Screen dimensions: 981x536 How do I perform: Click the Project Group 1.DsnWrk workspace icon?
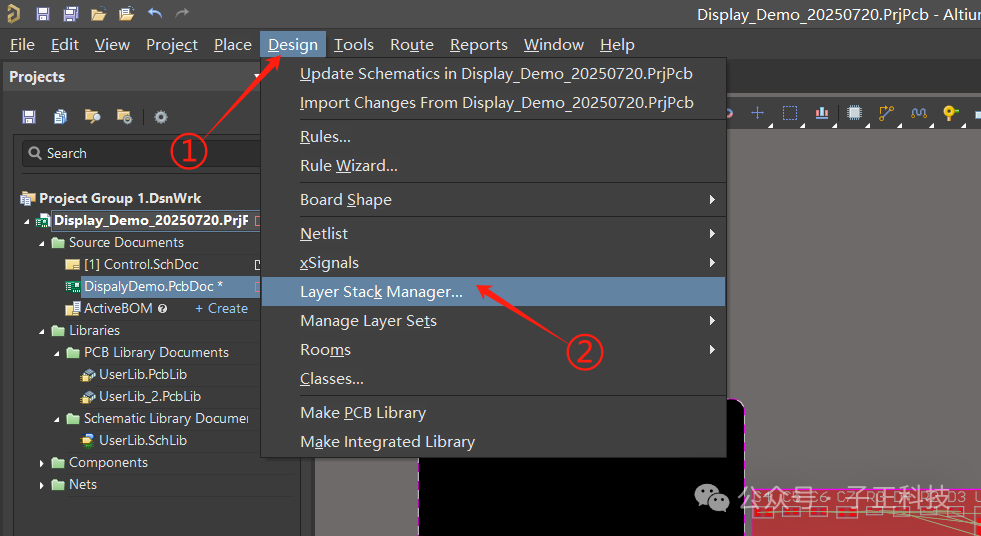pos(27,199)
